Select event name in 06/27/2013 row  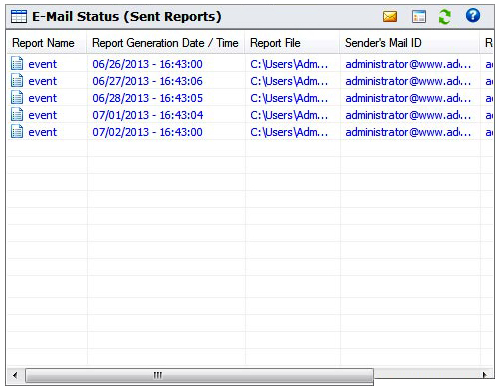43,81
